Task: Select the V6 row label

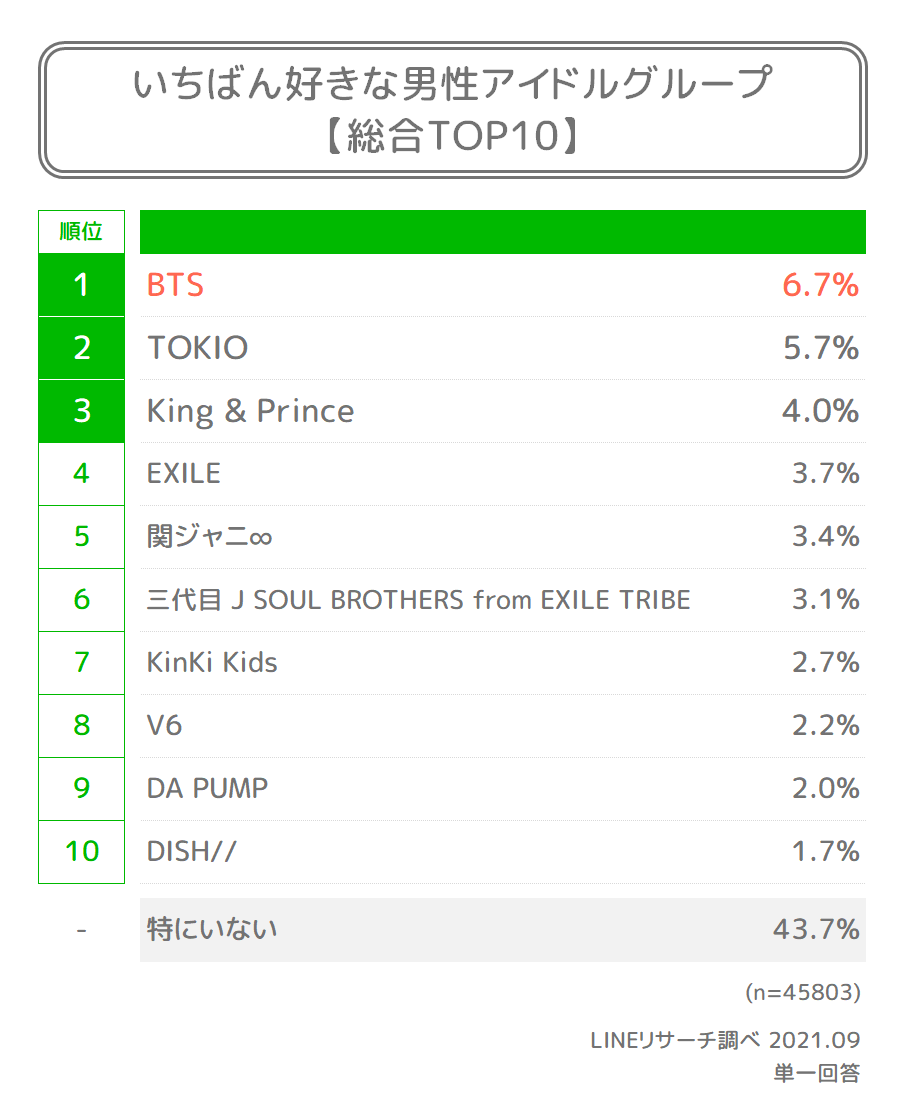Action: tap(165, 725)
